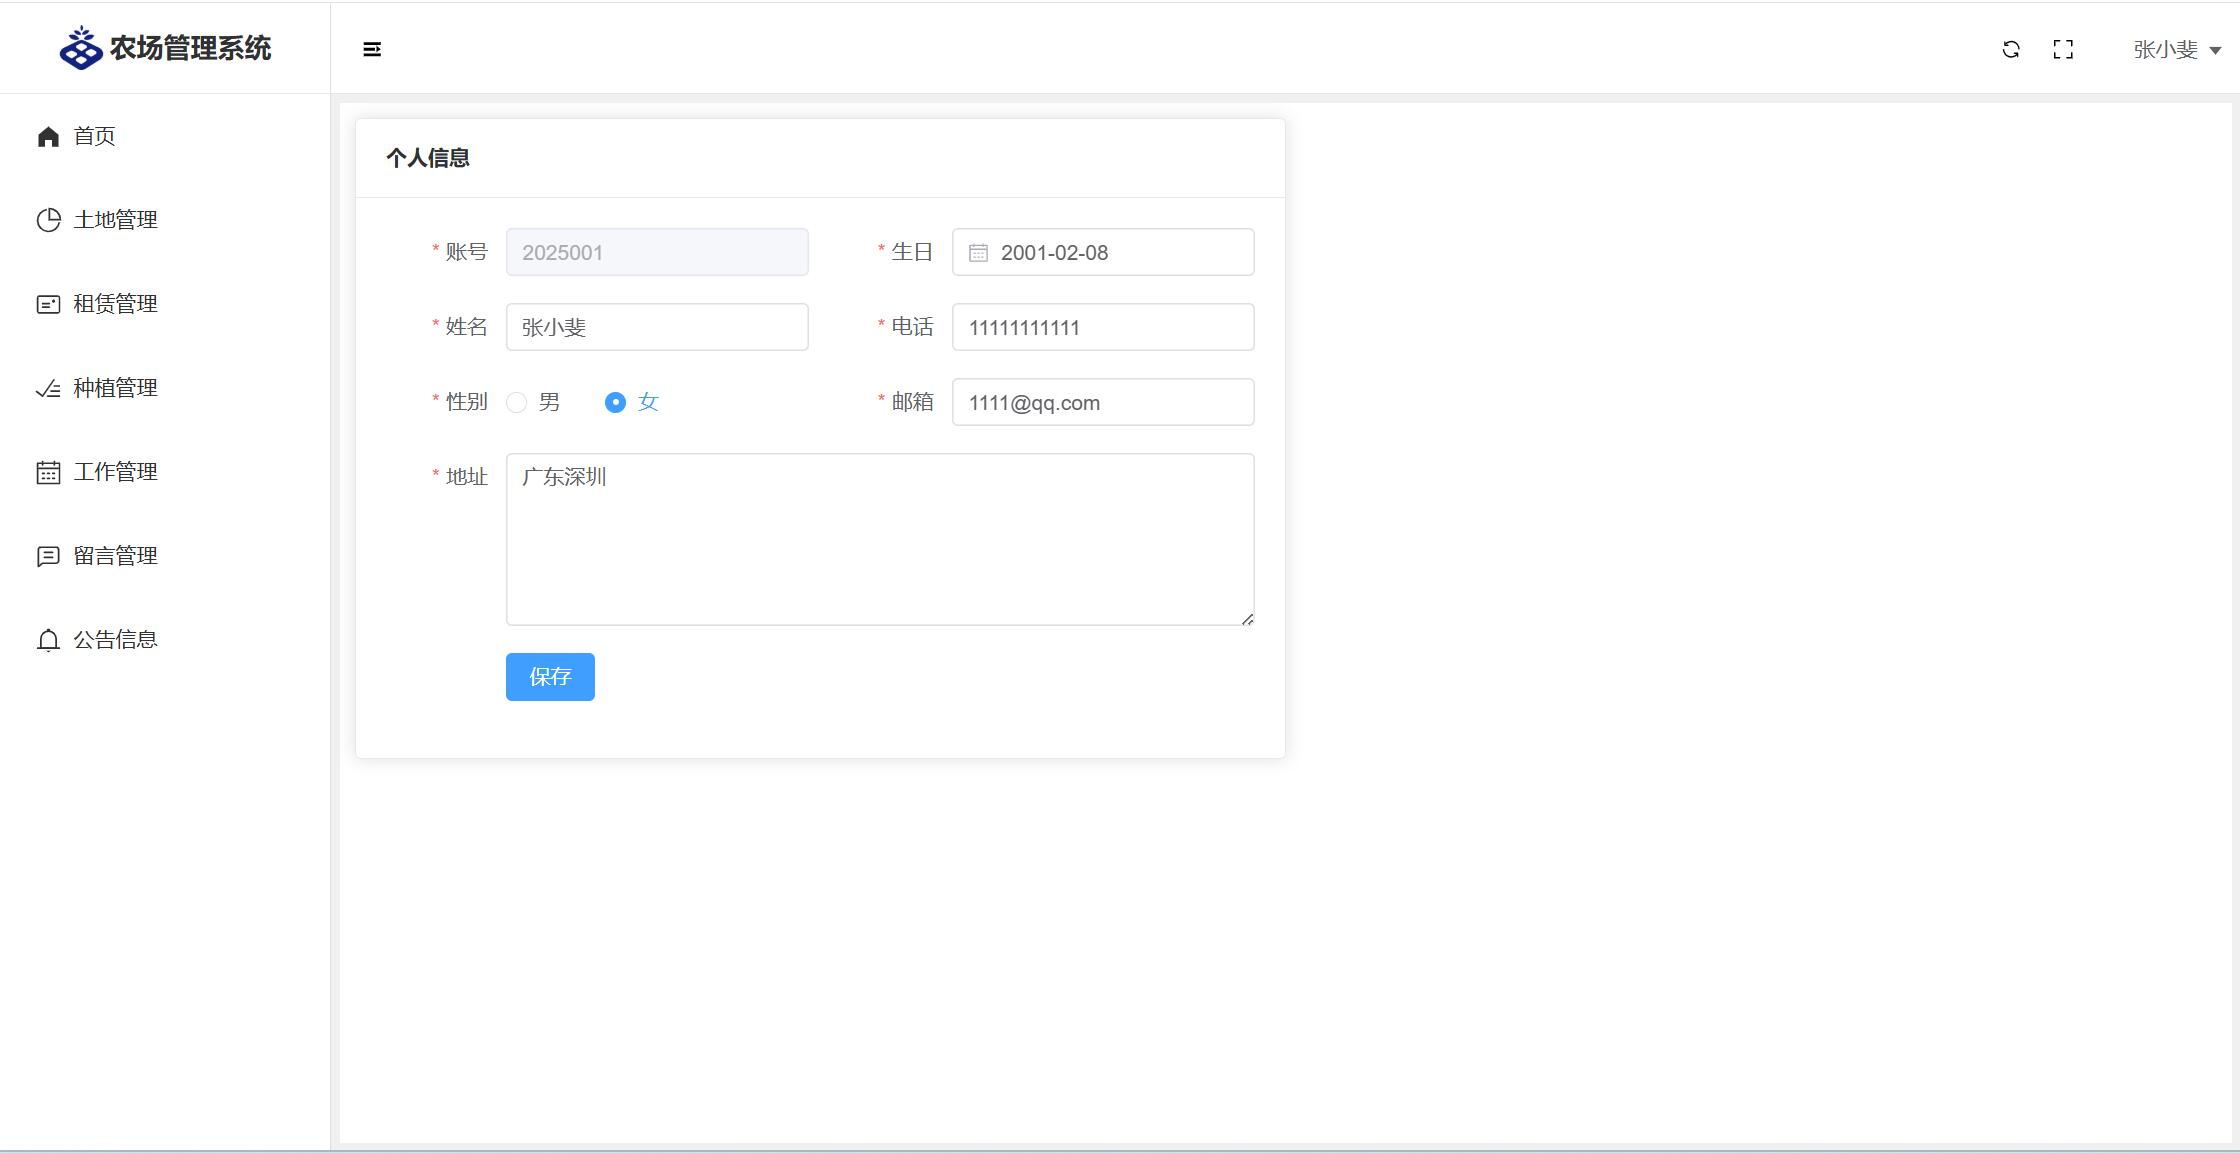The height and width of the screenshot is (1153, 2240).
Task: Click the 农场管理系统 logo title
Action: click(190, 48)
